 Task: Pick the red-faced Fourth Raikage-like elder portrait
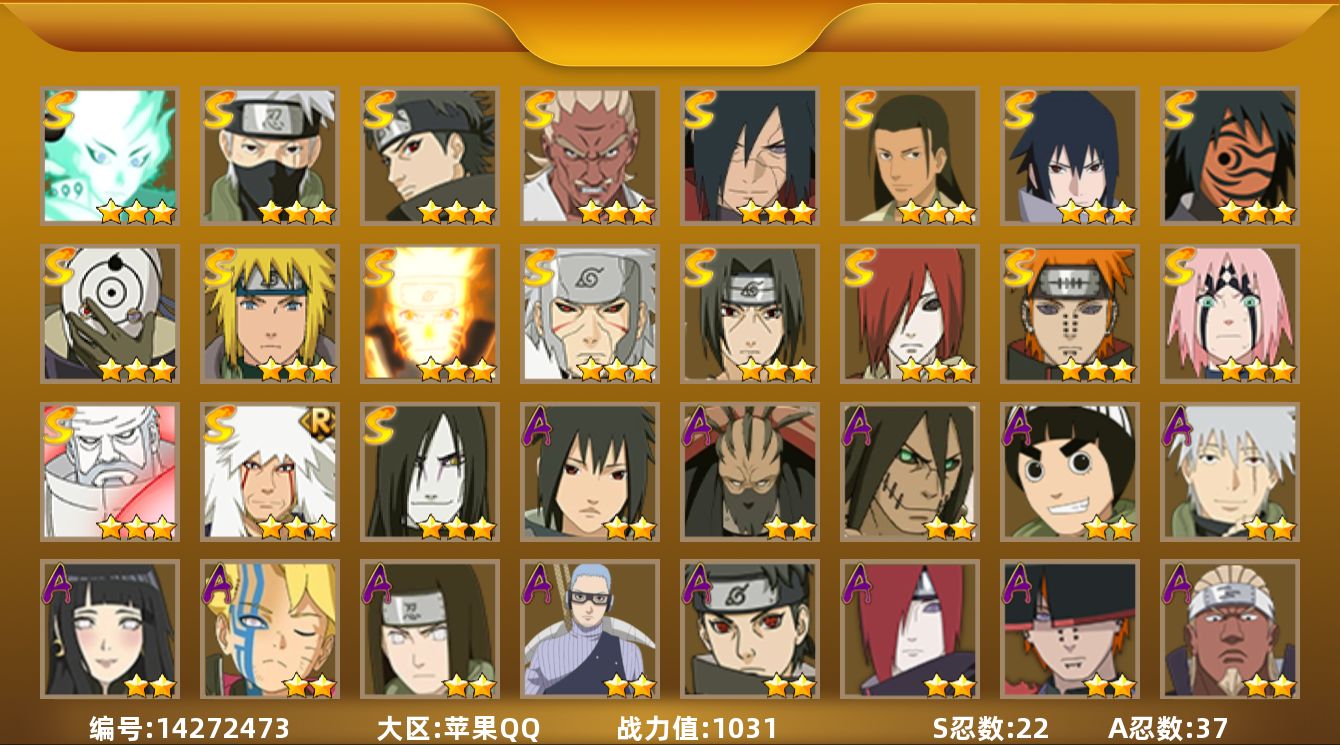[x=590, y=156]
